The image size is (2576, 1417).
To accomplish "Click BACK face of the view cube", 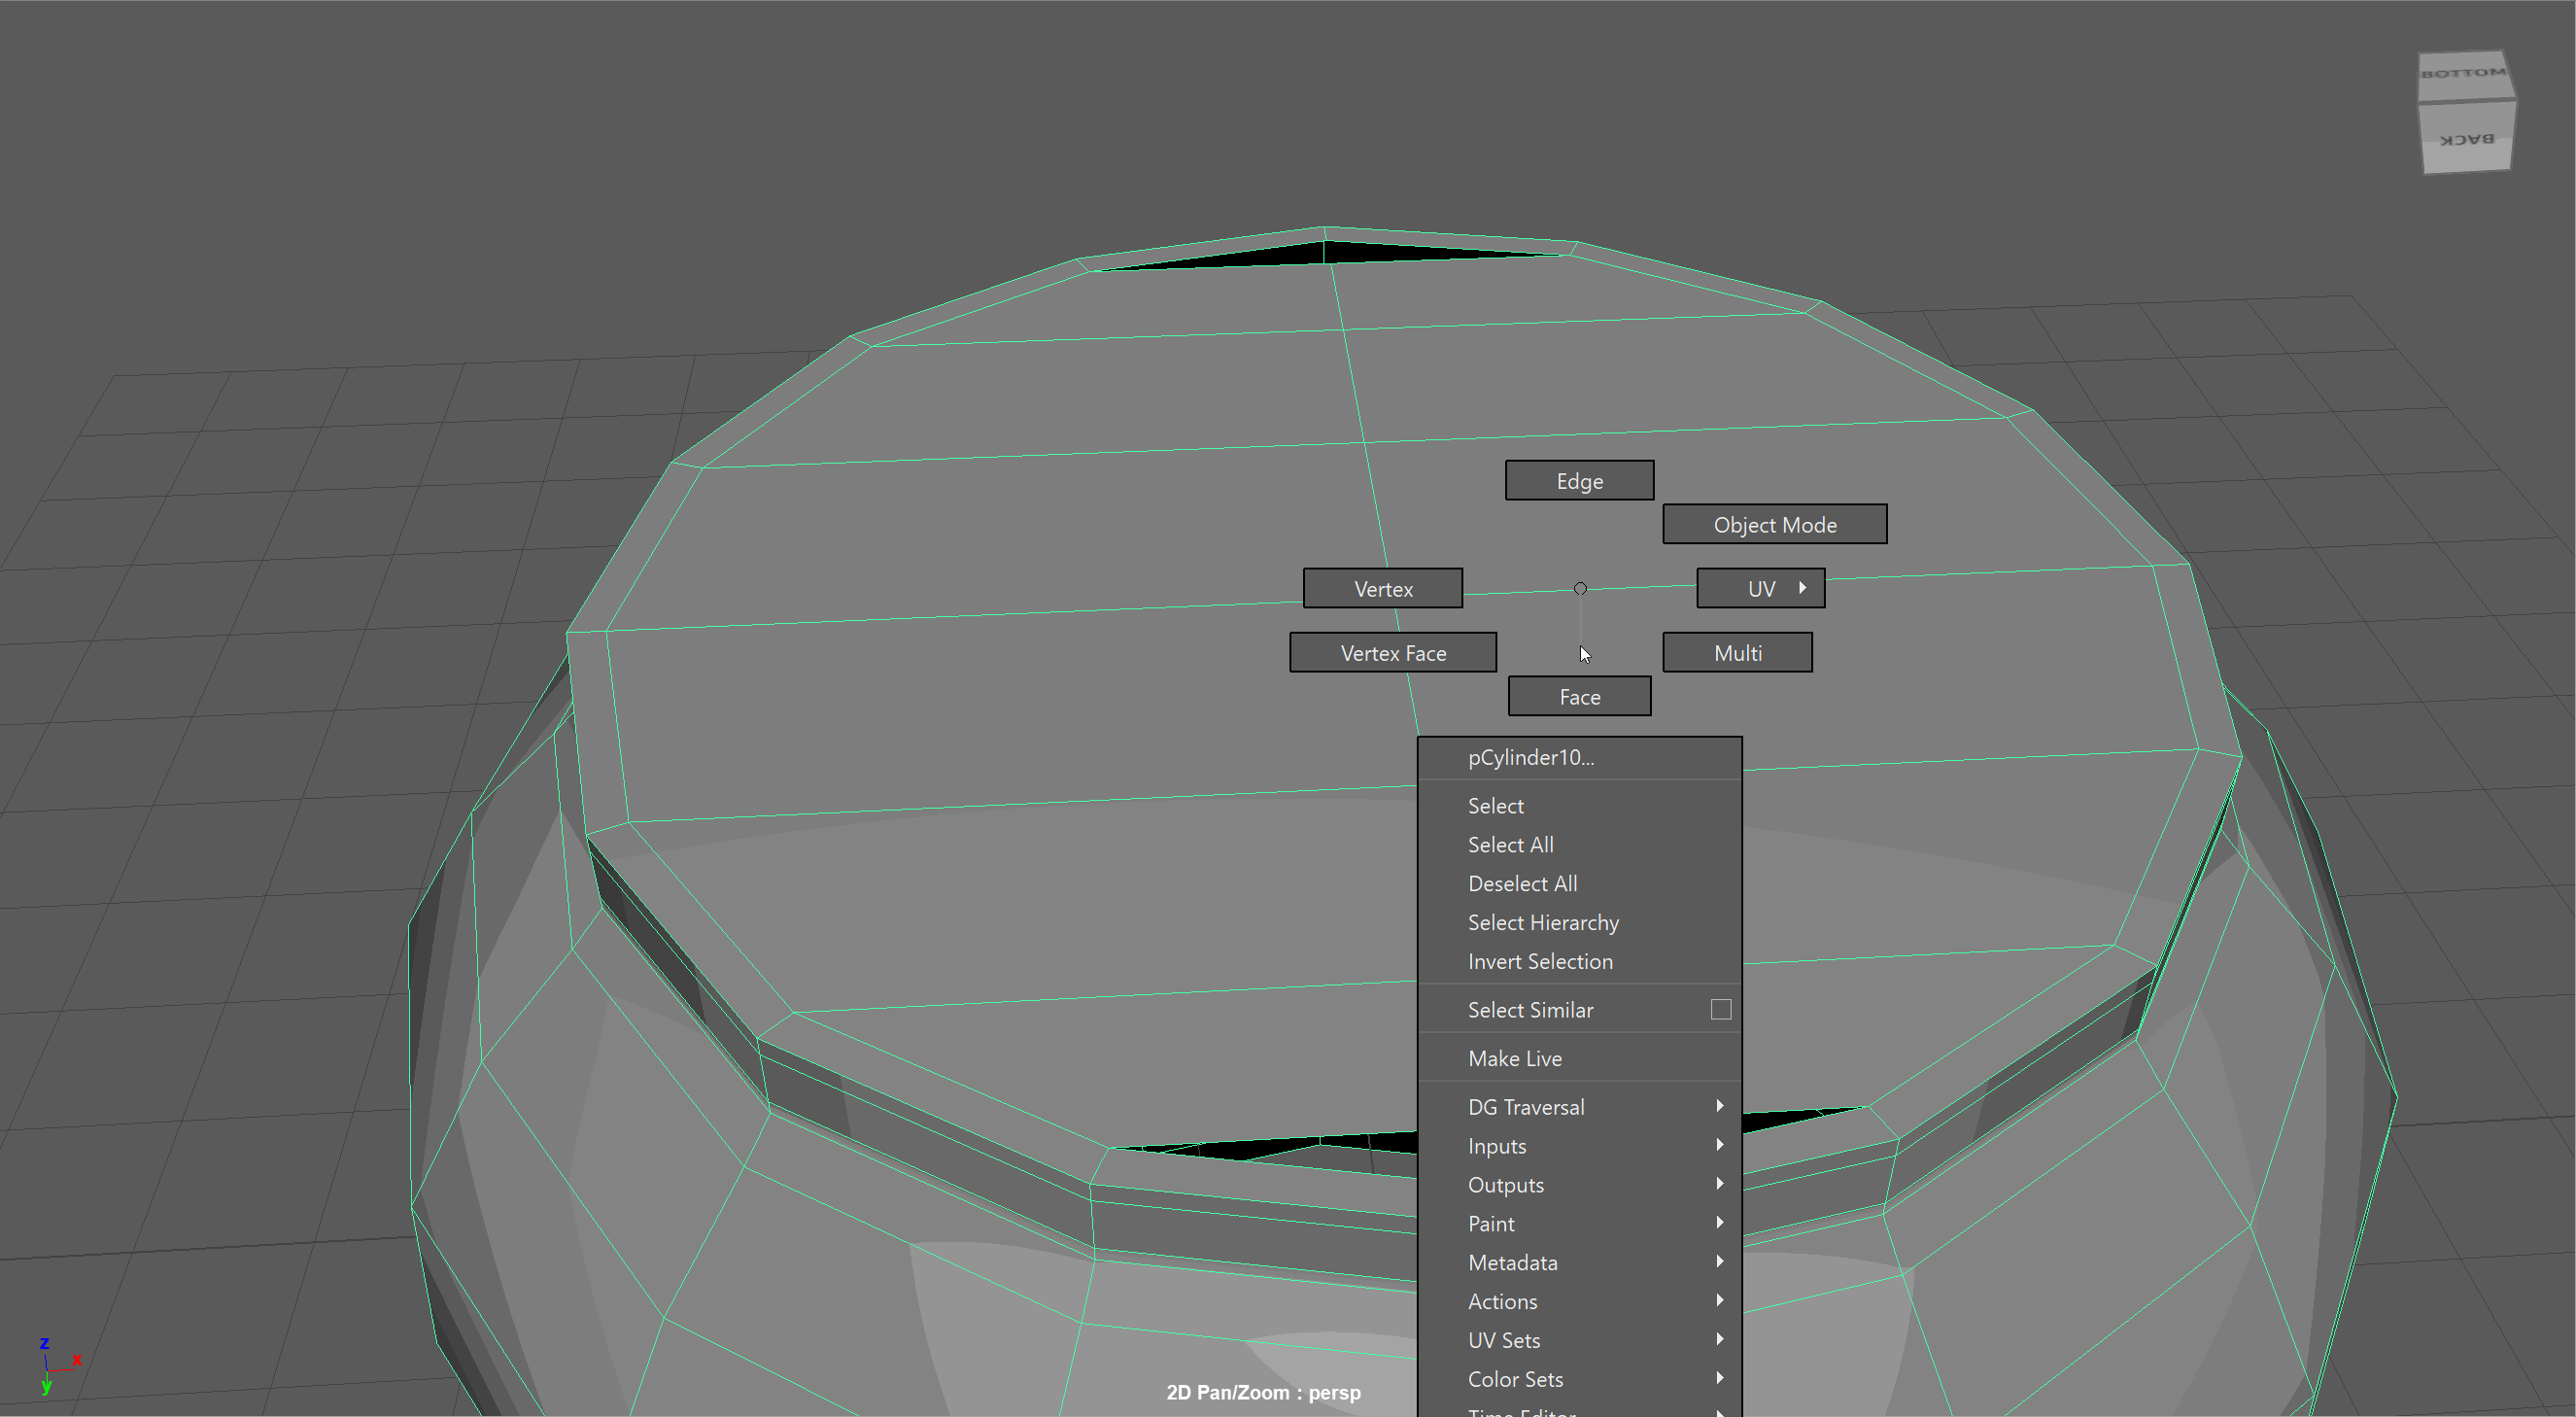I will click(x=2466, y=140).
